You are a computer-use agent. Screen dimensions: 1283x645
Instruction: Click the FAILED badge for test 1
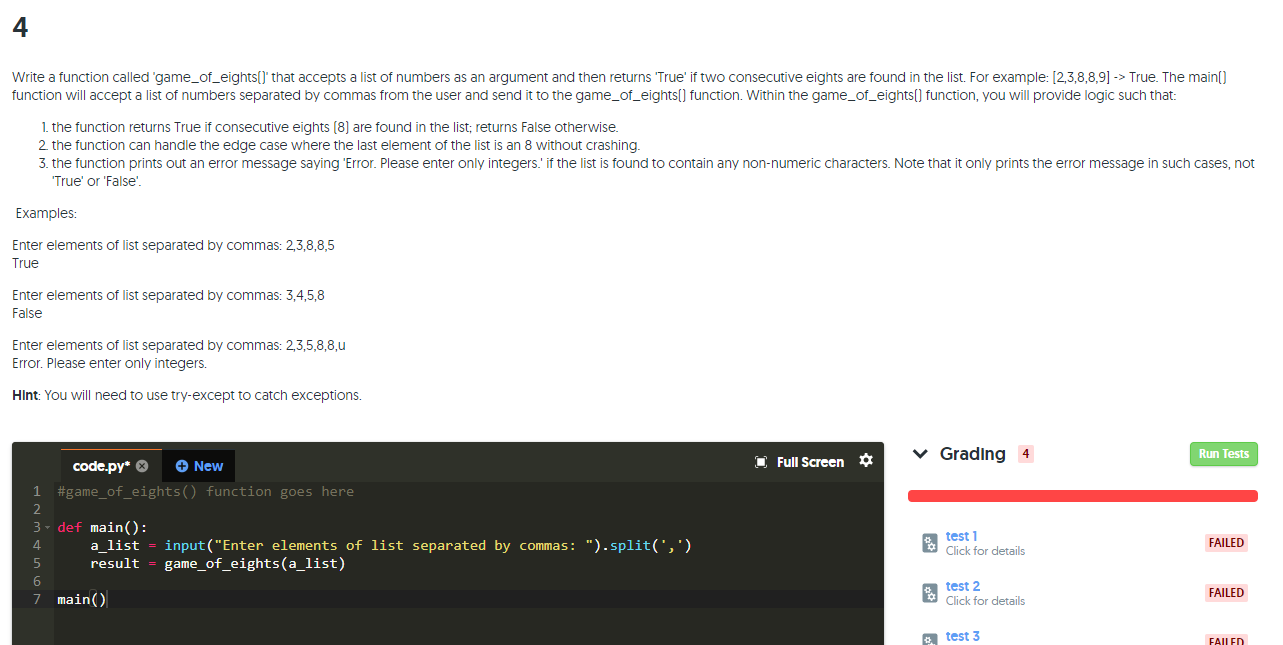pos(1225,542)
